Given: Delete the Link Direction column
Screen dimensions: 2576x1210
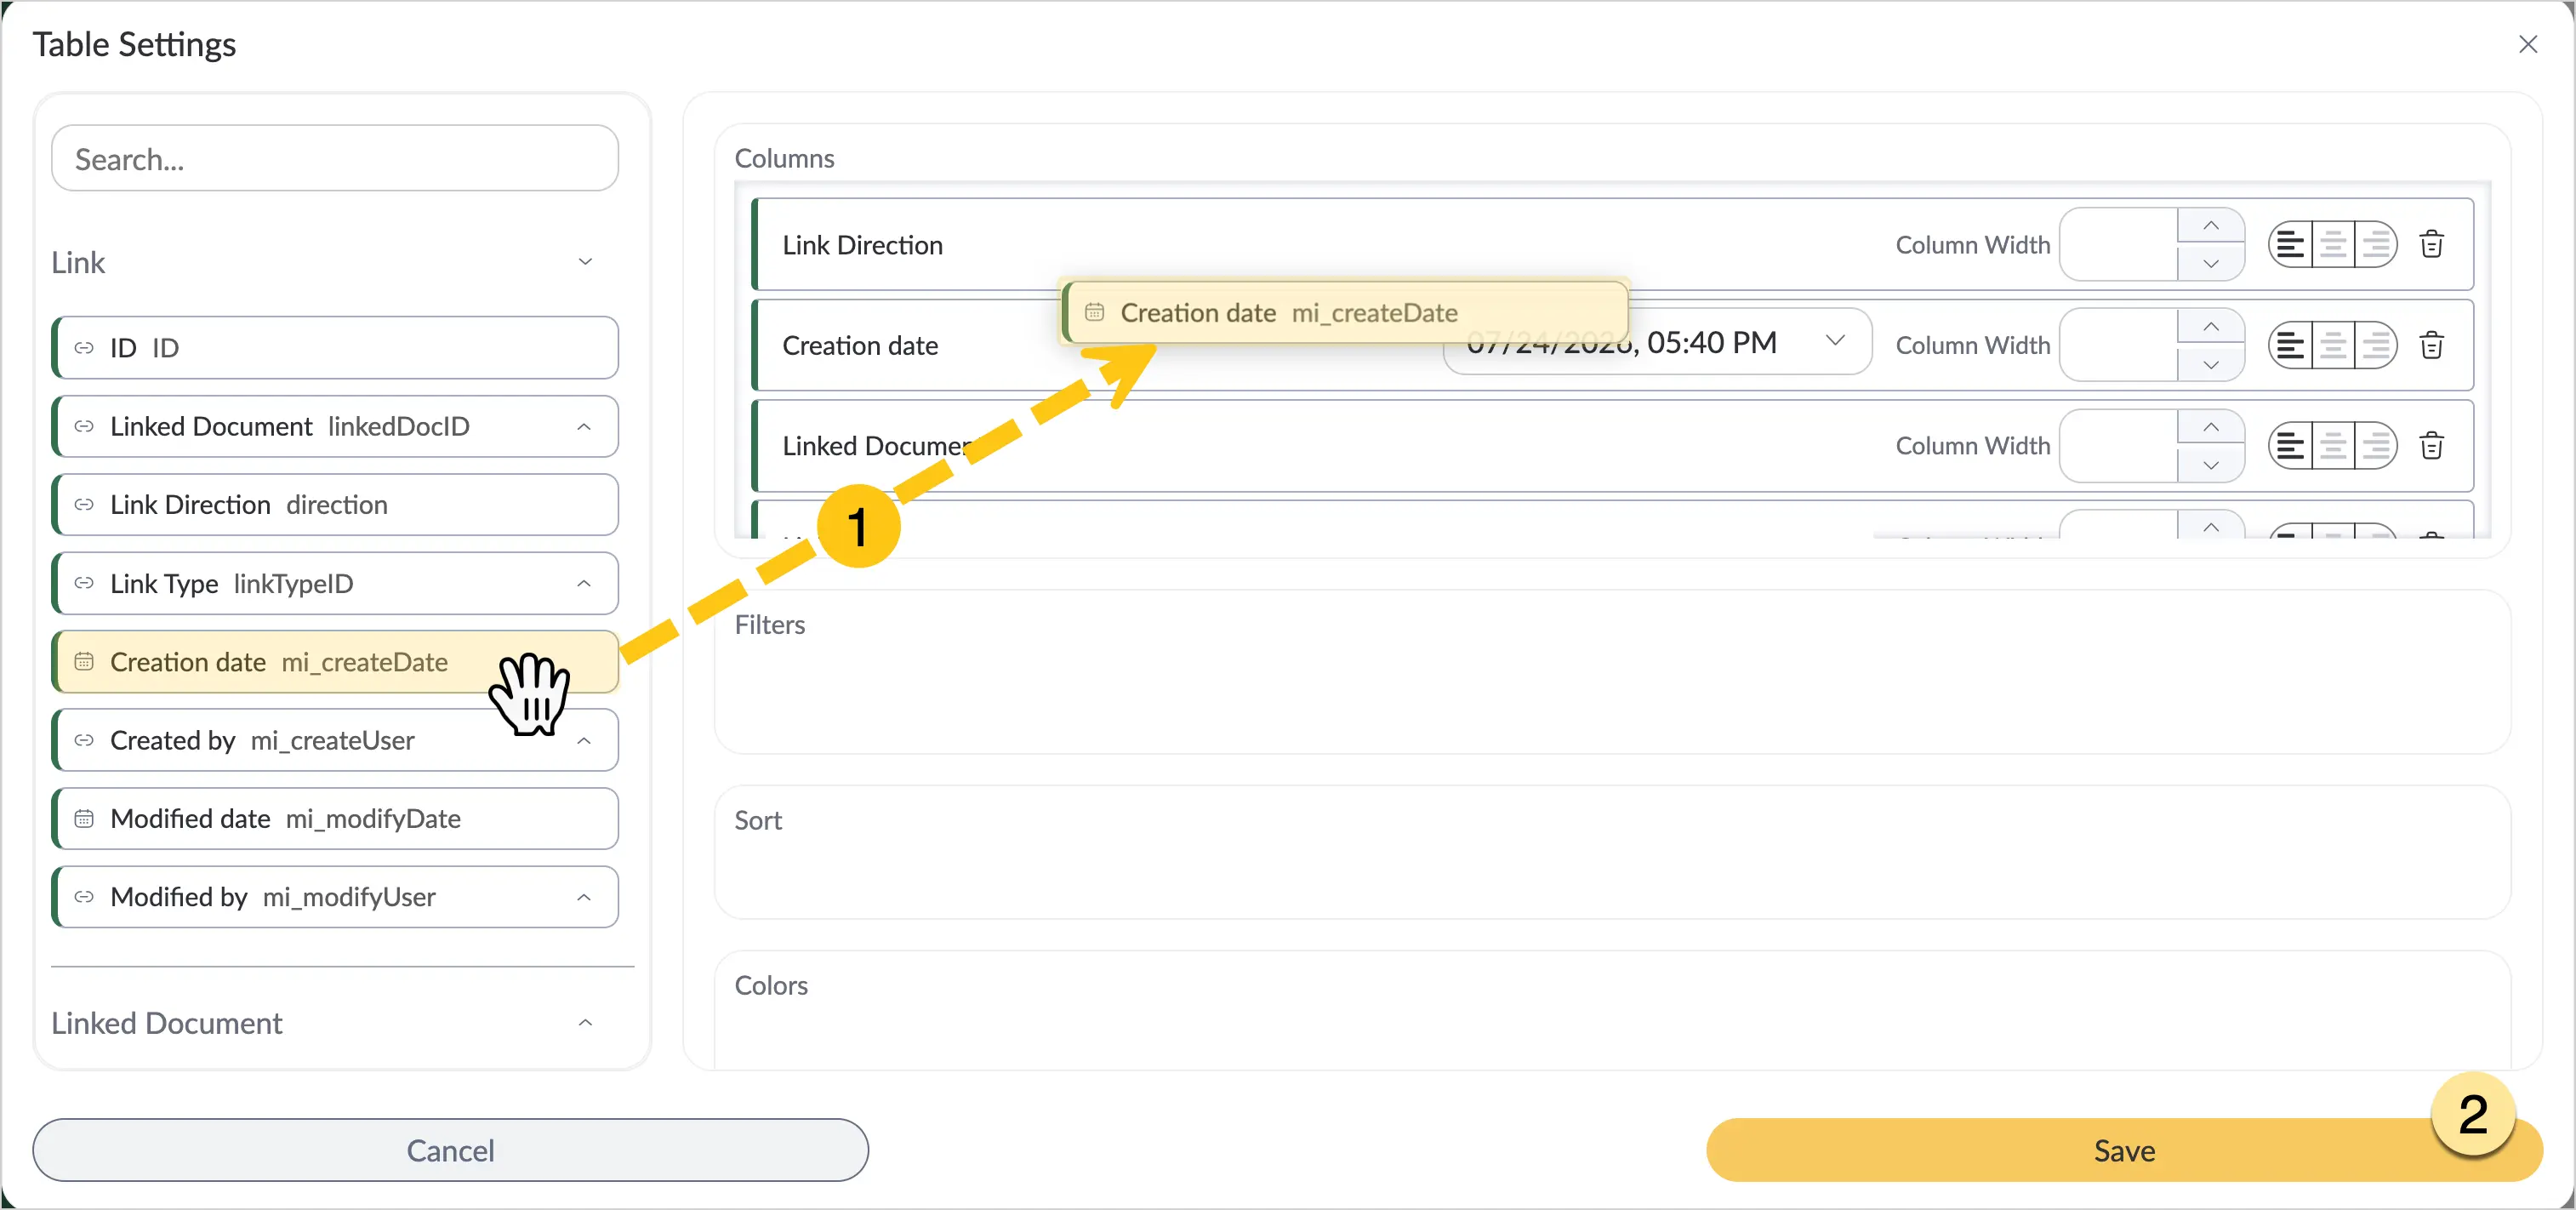Looking at the screenshot, I should click(2431, 245).
